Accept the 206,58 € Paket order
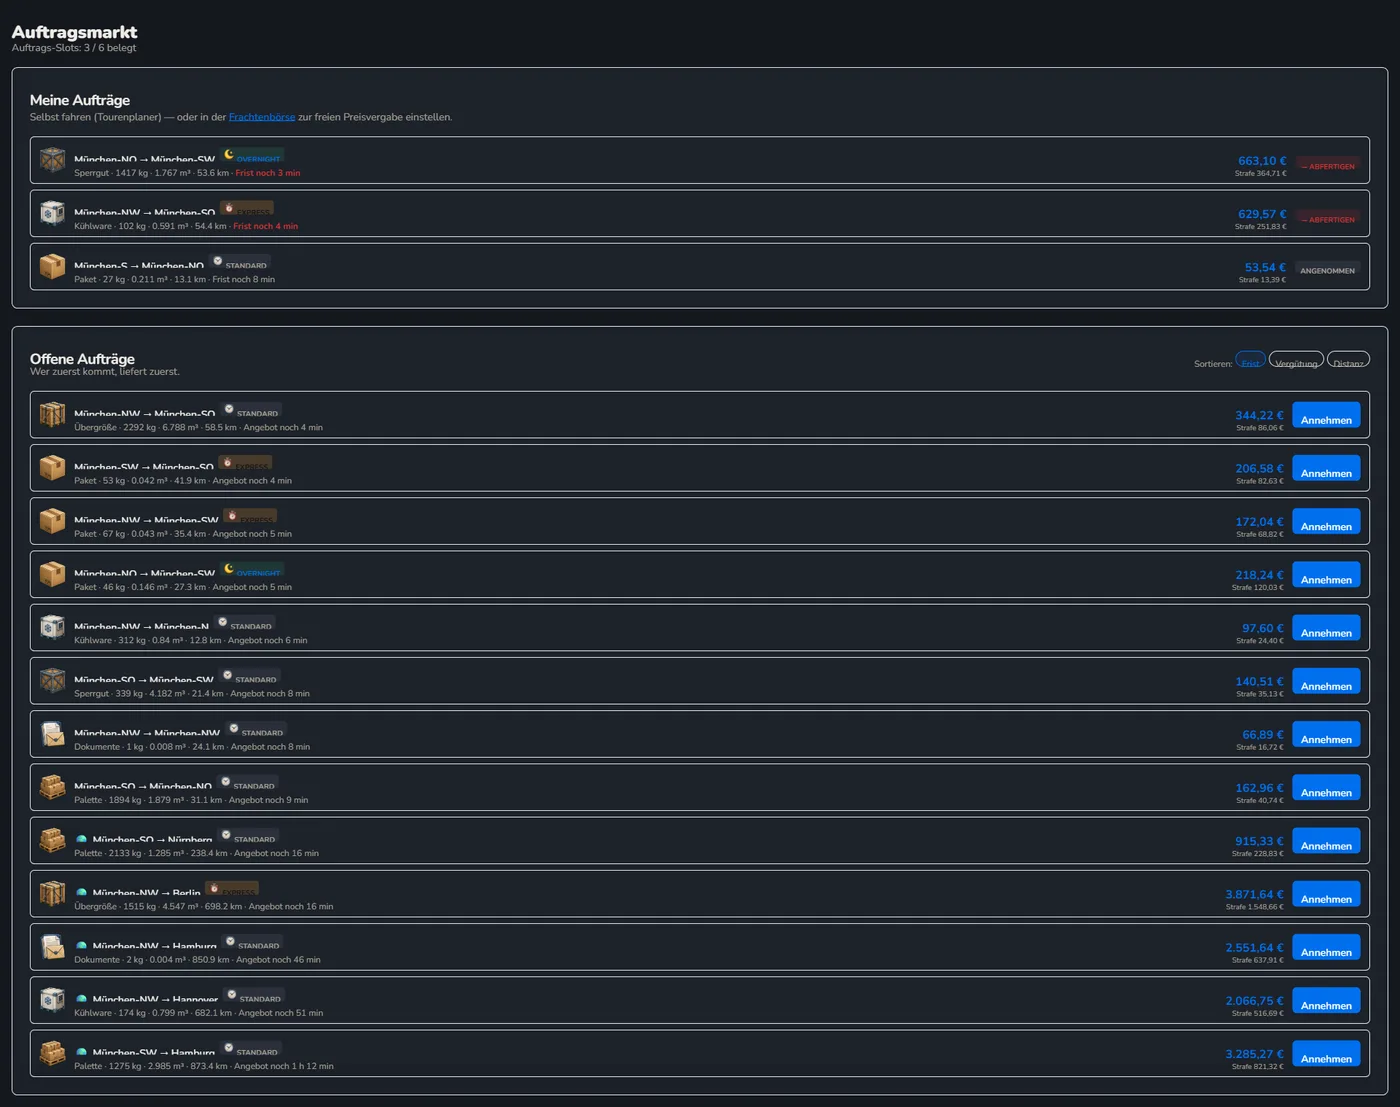Screen dimensions: 1400x1107 pyautogui.click(x=1326, y=469)
